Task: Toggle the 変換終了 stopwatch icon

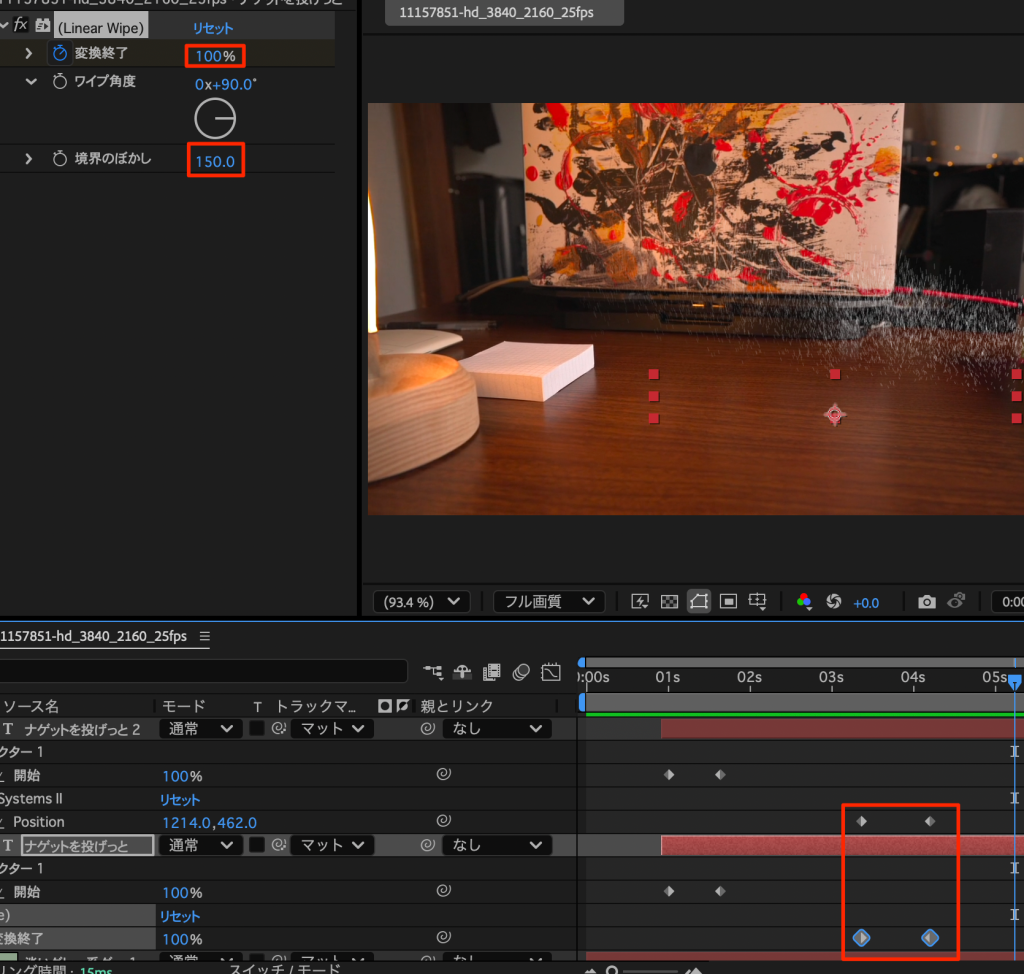Action: [x=59, y=54]
